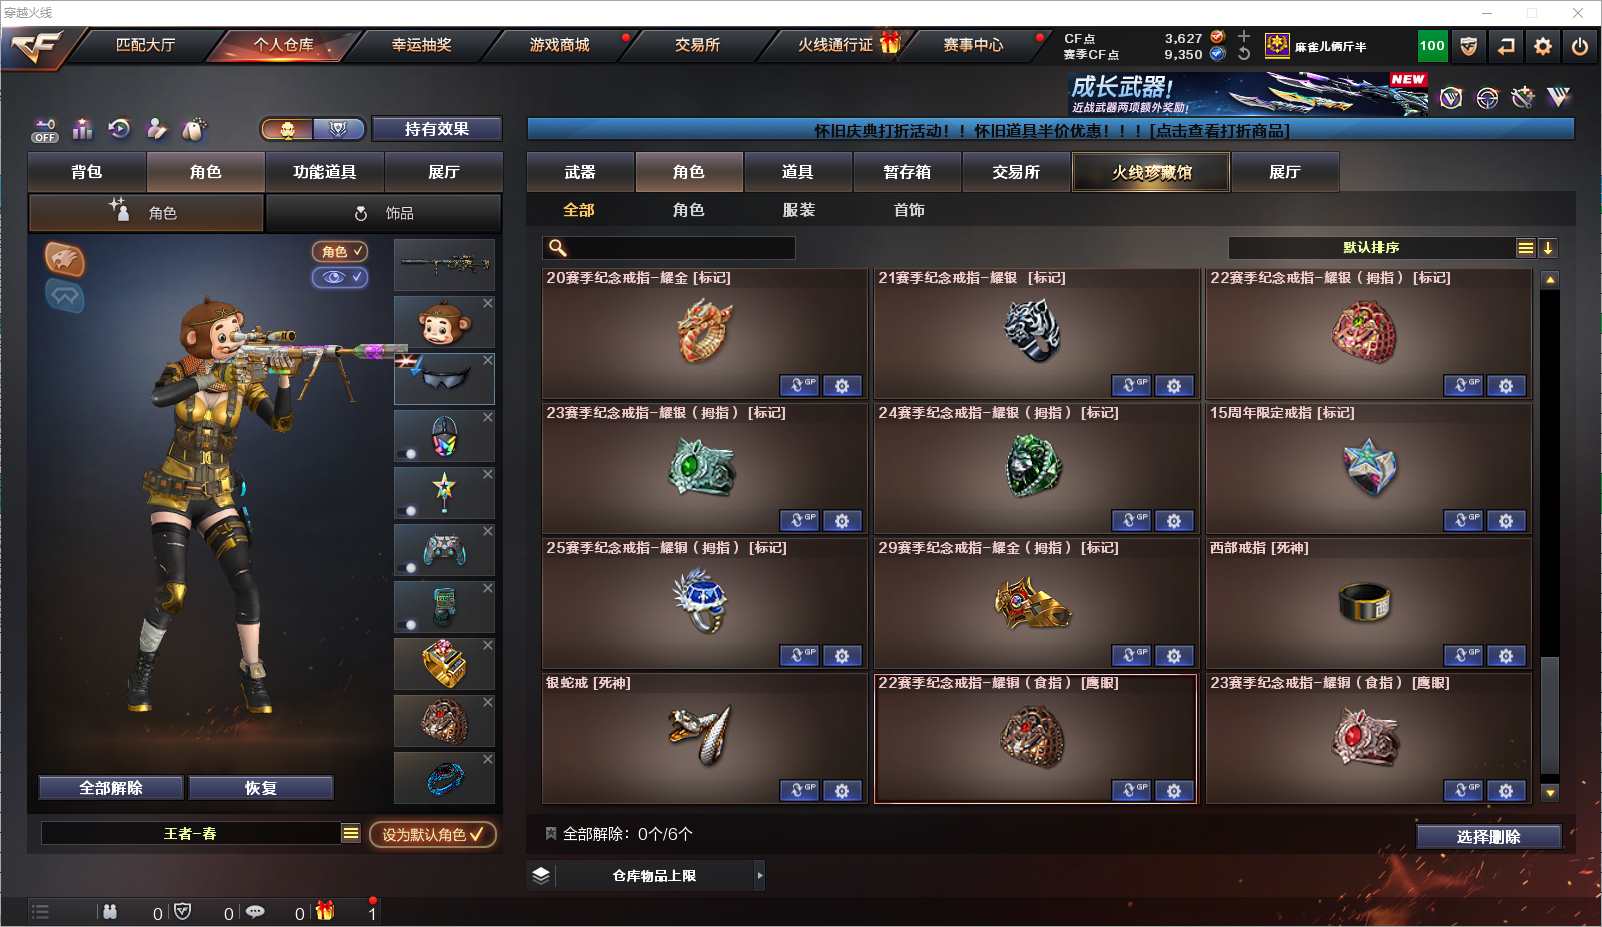Toggle the key OFF switch icon
Image resolution: width=1602 pixels, height=927 pixels.
(x=45, y=130)
